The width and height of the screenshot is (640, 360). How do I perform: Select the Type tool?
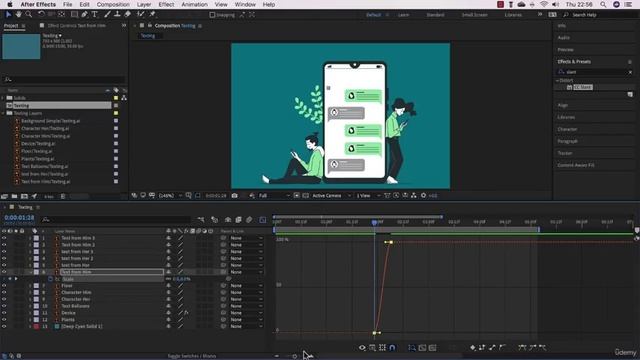pyautogui.click(x=95, y=15)
